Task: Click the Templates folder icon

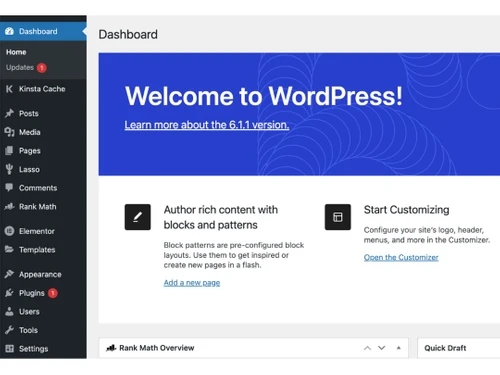Action: click(9, 249)
